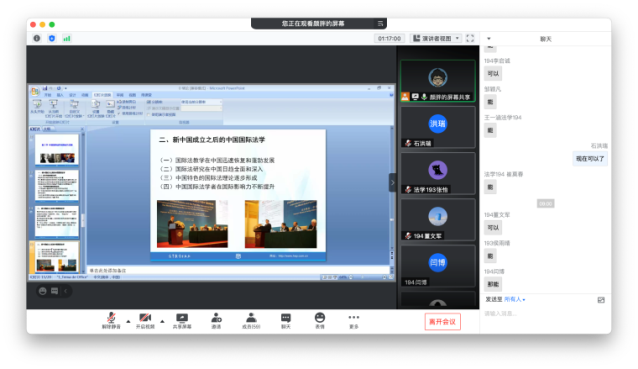The height and width of the screenshot is (369, 638).
Task: Open the Speaker View dropdown
Action: (x=436, y=38)
